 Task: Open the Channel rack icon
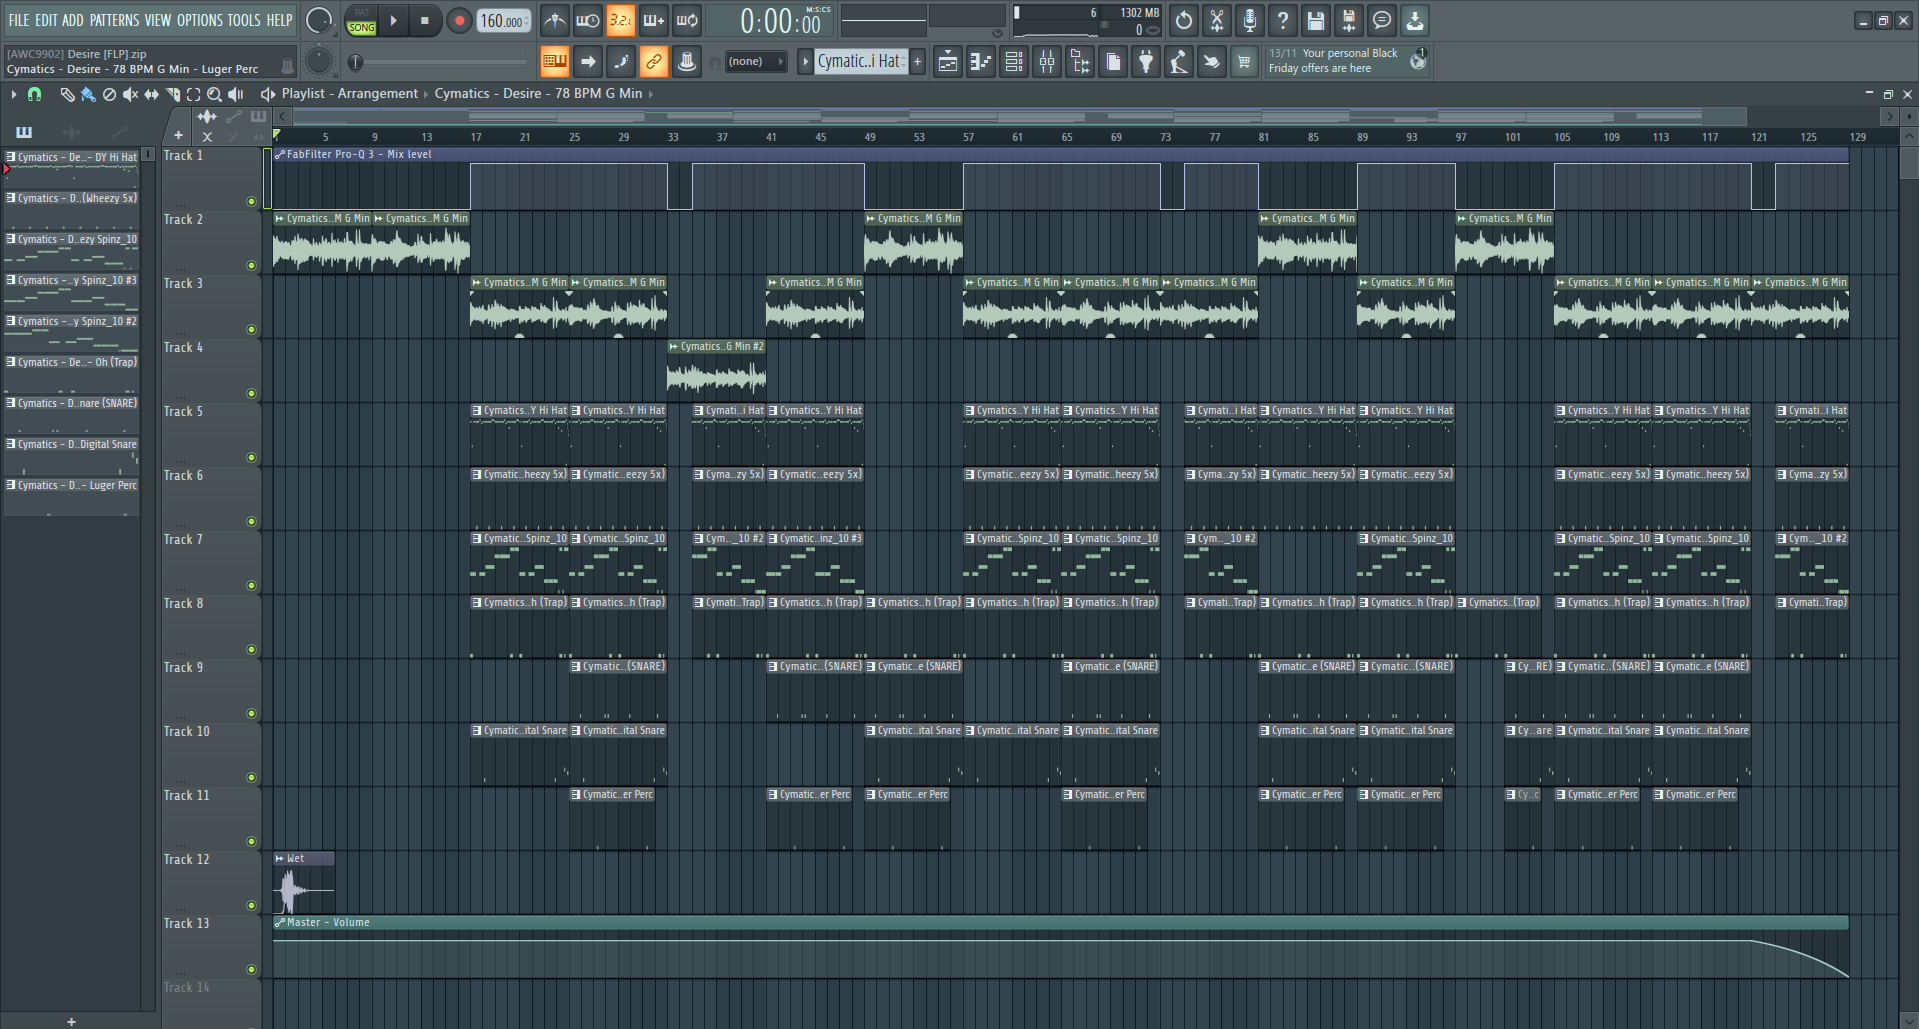click(x=1013, y=62)
